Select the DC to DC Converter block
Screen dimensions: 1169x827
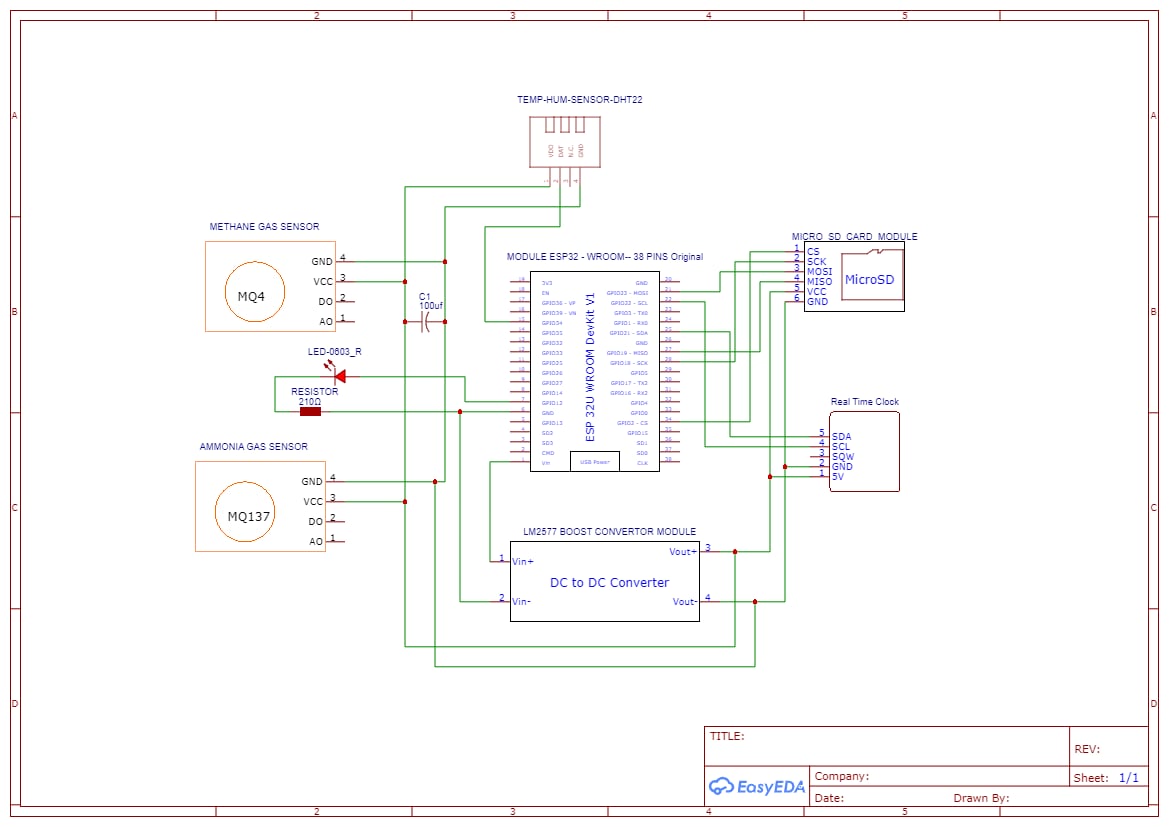tap(605, 582)
